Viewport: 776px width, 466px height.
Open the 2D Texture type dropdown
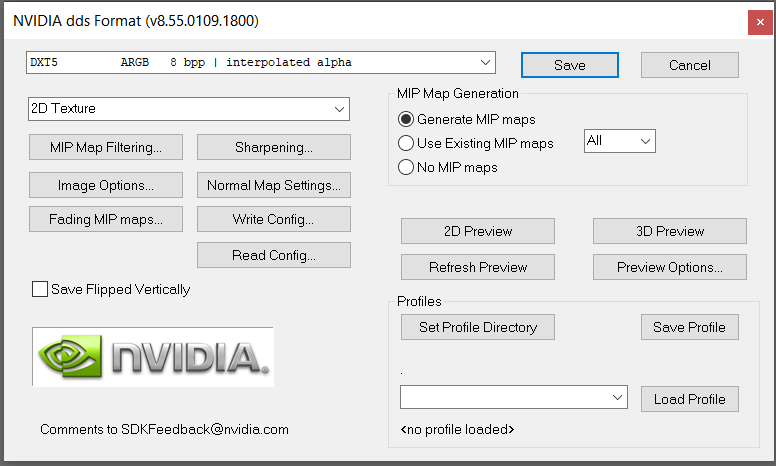pos(189,109)
